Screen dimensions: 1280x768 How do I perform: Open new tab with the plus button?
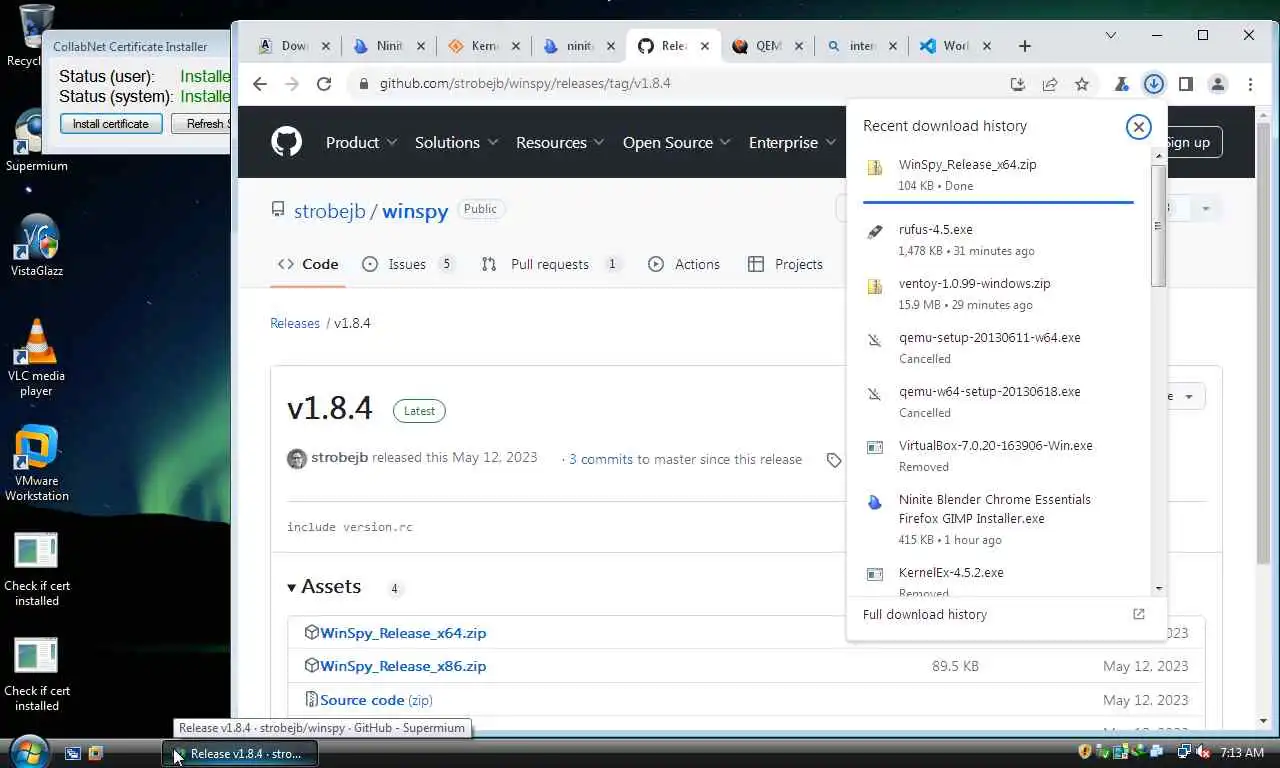(x=1024, y=46)
